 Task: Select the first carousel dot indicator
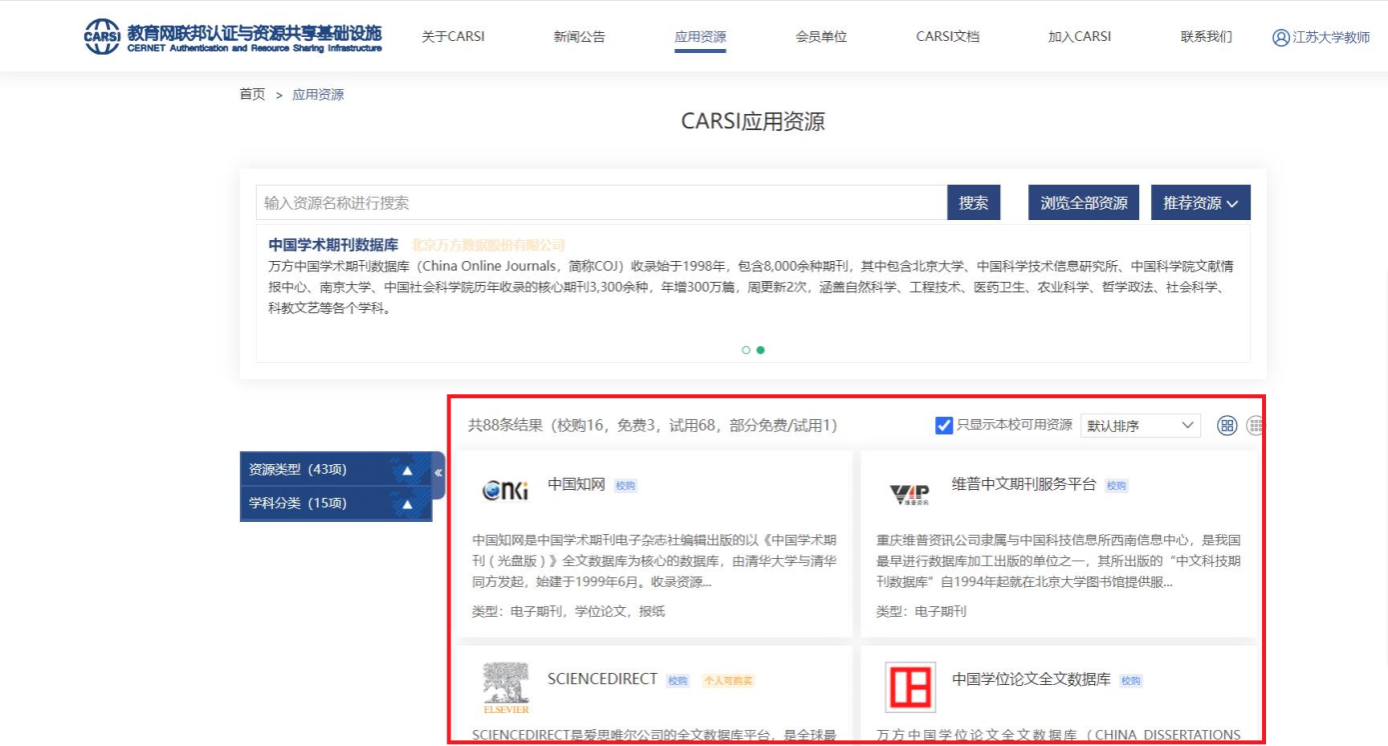coord(746,350)
